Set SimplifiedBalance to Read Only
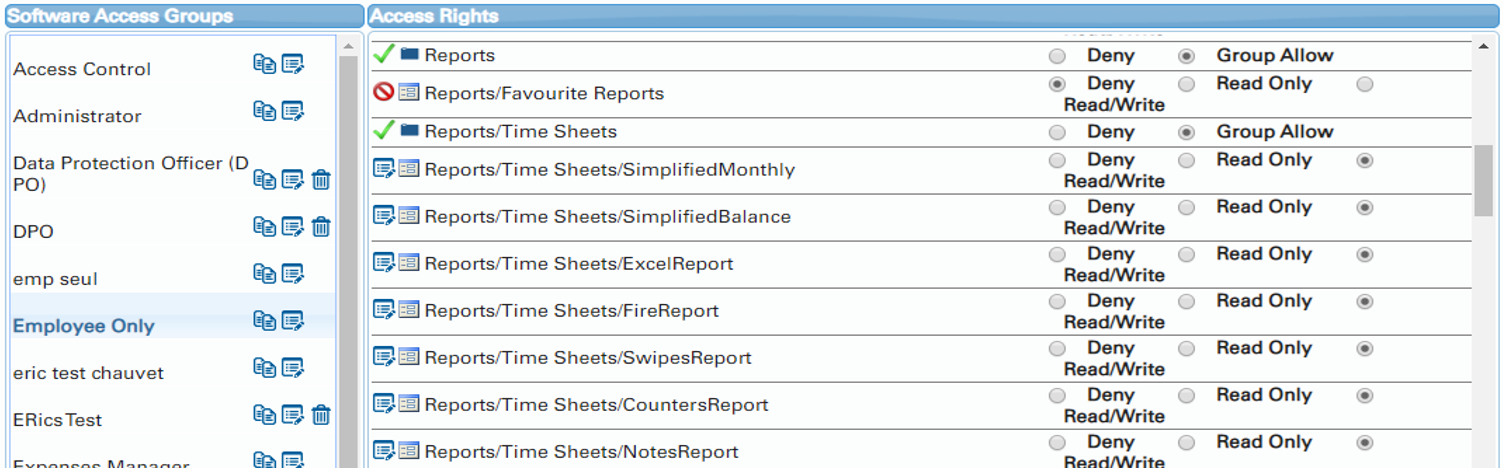The width and height of the screenshot is (1503, 471). [1186, 208]
